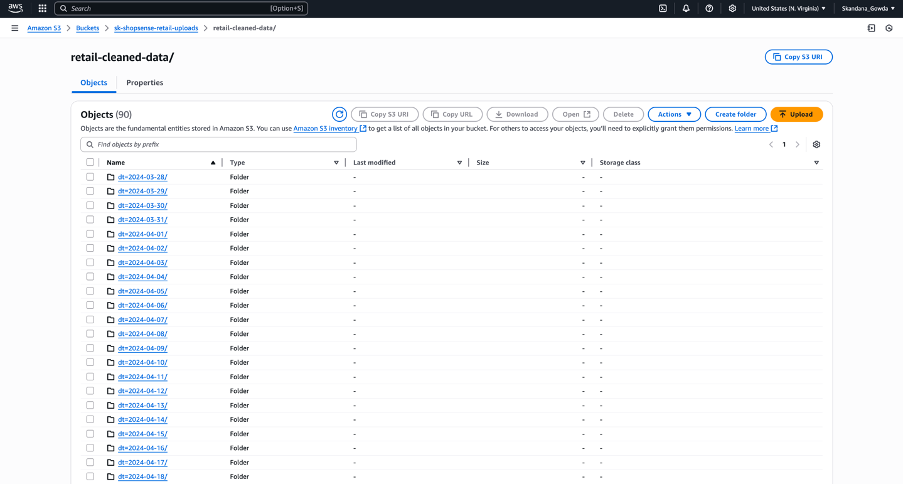The width and height of the screenshot is (904, 484).
Task: Switch to the Properties tab
Action: click(145, 82)
